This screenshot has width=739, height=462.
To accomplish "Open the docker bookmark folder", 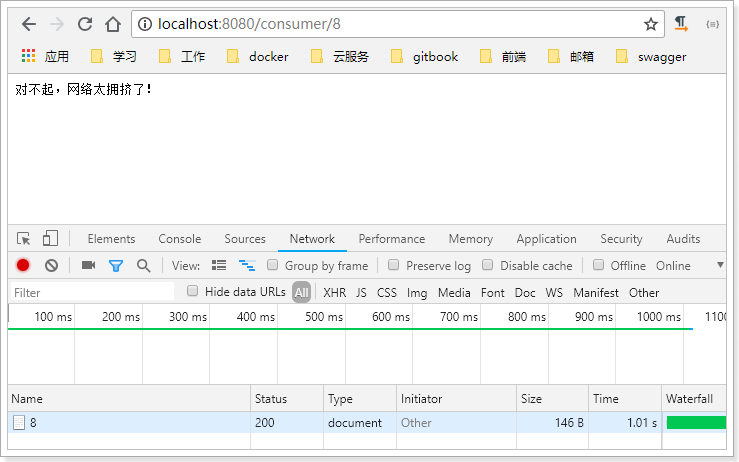I will click(257, 57).
